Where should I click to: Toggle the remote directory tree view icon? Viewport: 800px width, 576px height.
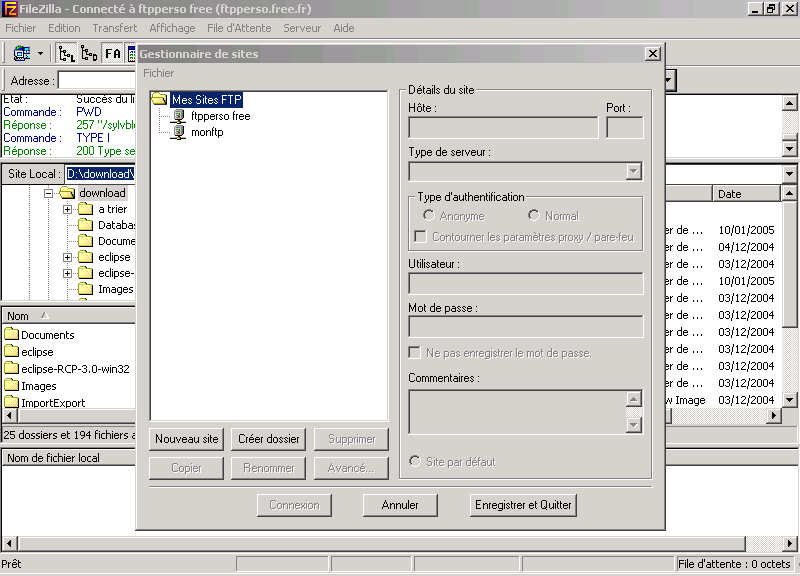pos(89,53)
